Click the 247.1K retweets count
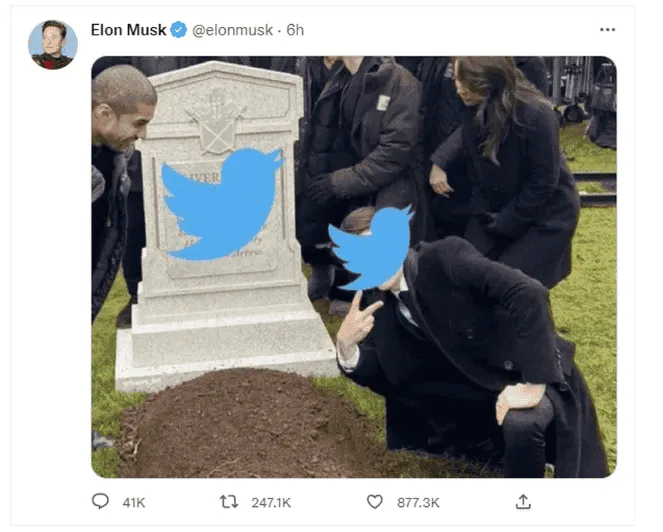The height and width of the screenshot is (532, 663). [x=271, y=502]
